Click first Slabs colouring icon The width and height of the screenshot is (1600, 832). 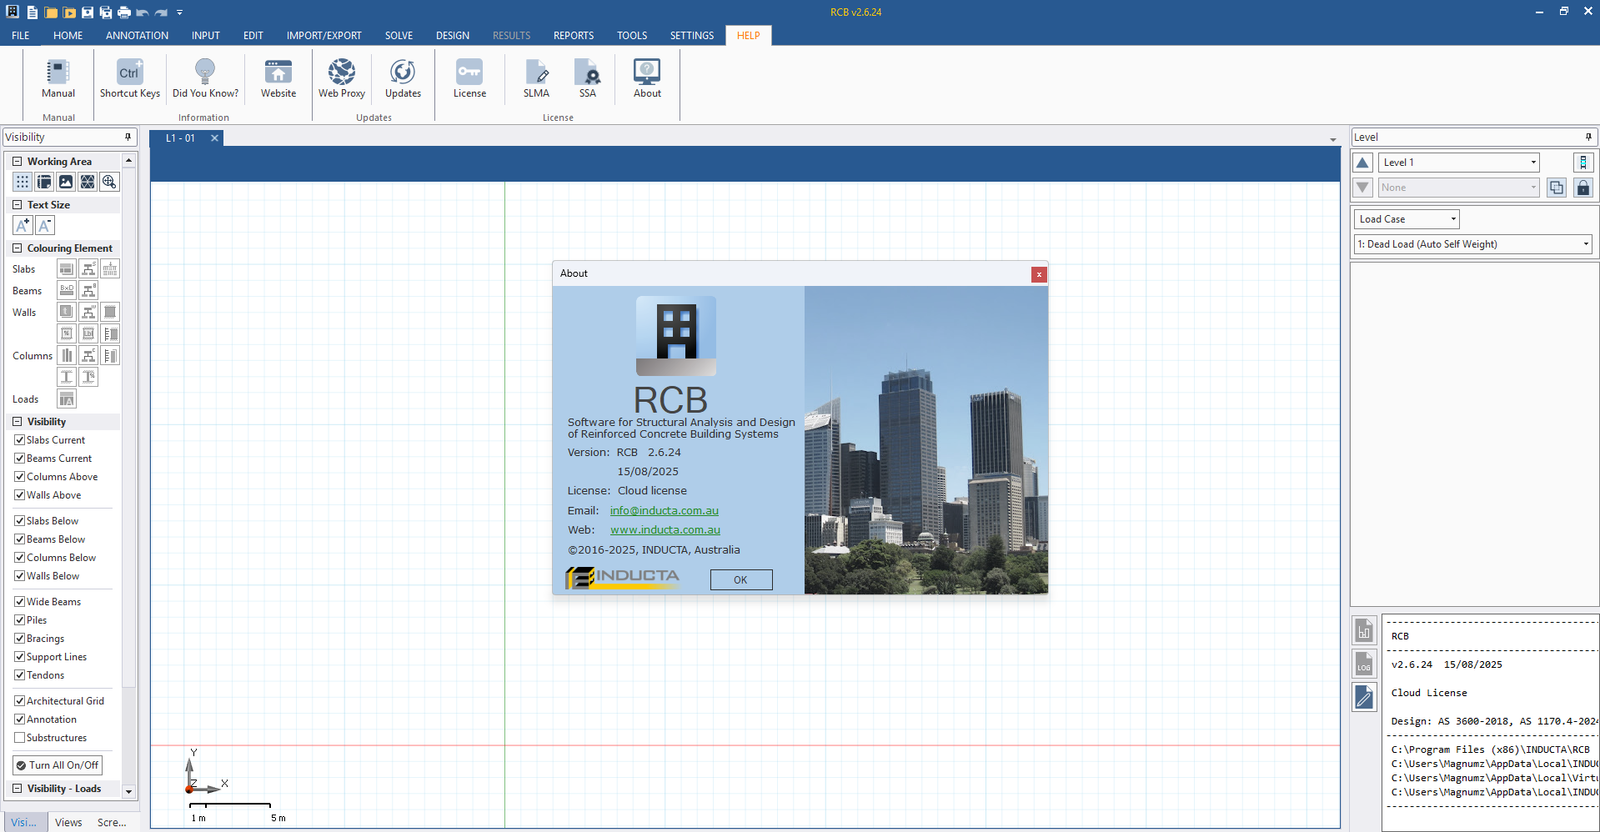[66, 269]
